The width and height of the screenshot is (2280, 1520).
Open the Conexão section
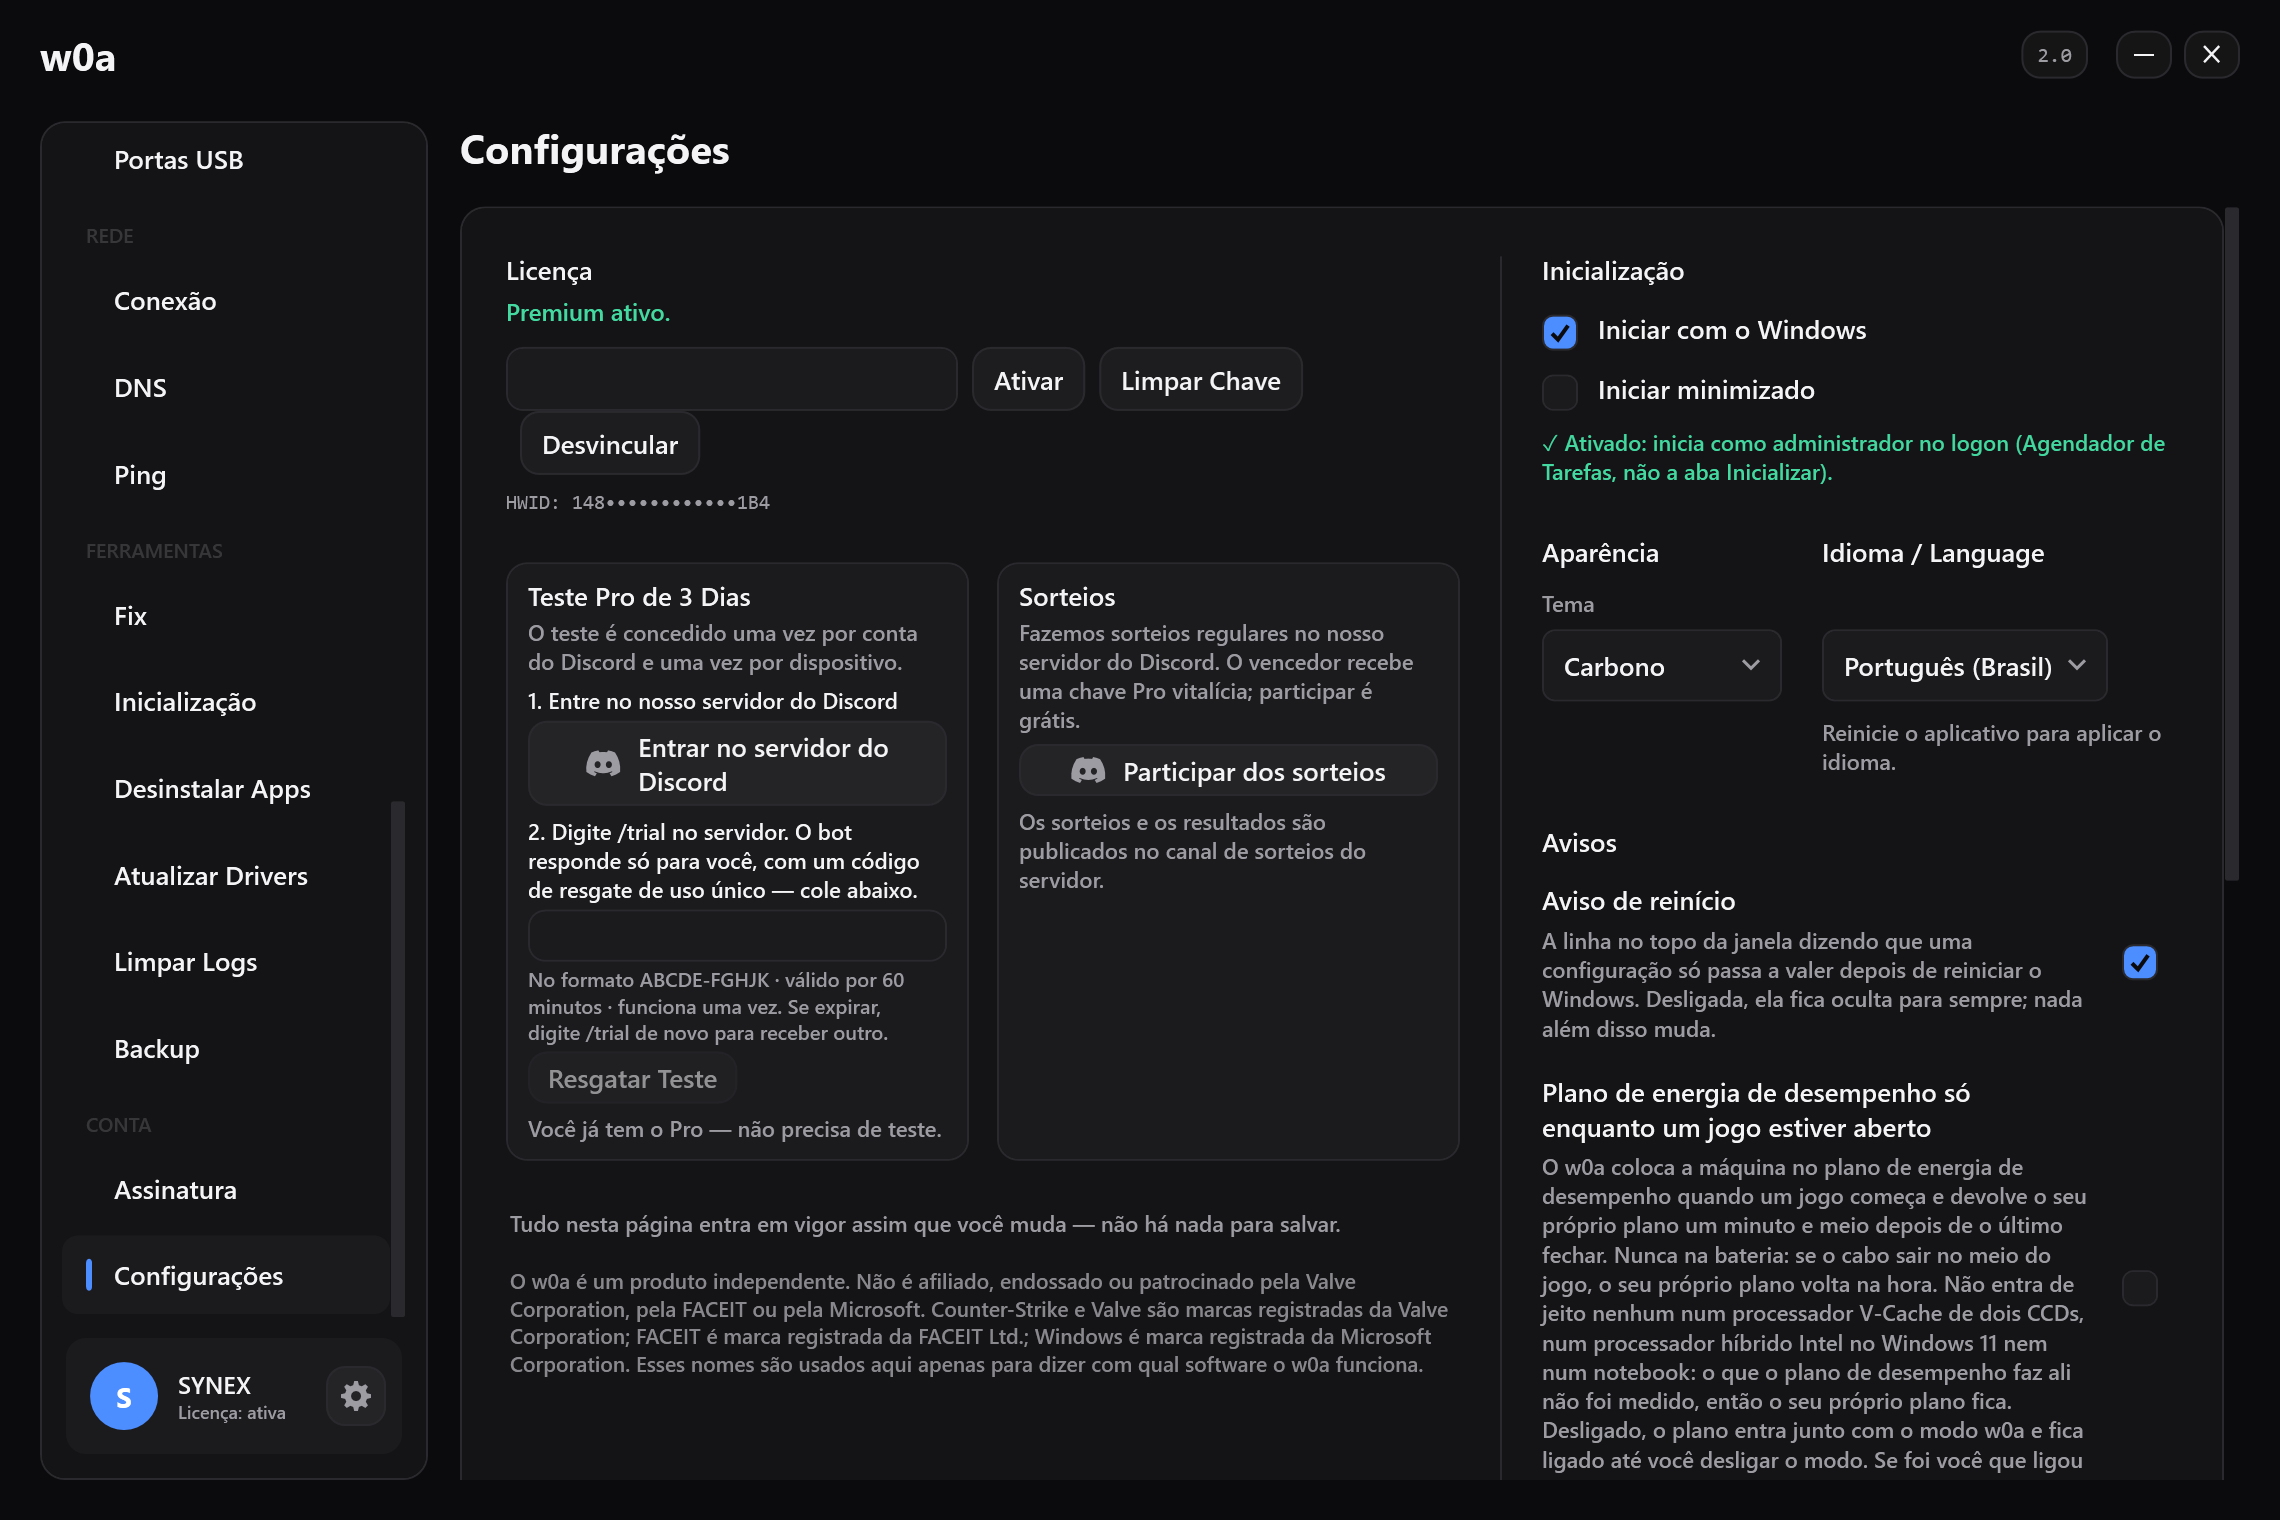tap(226, 301)
